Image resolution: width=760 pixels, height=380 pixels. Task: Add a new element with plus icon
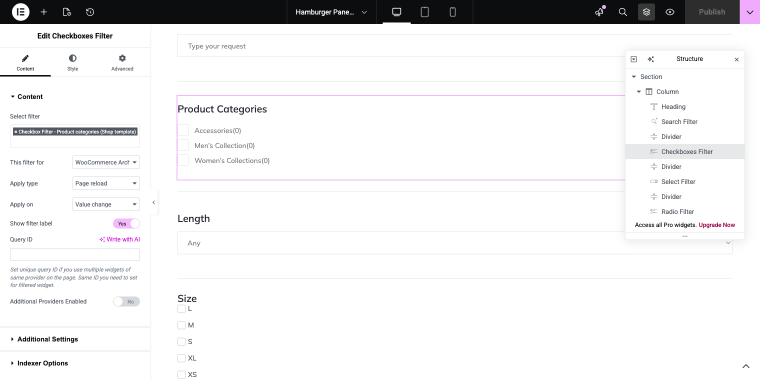coord(44,12)
